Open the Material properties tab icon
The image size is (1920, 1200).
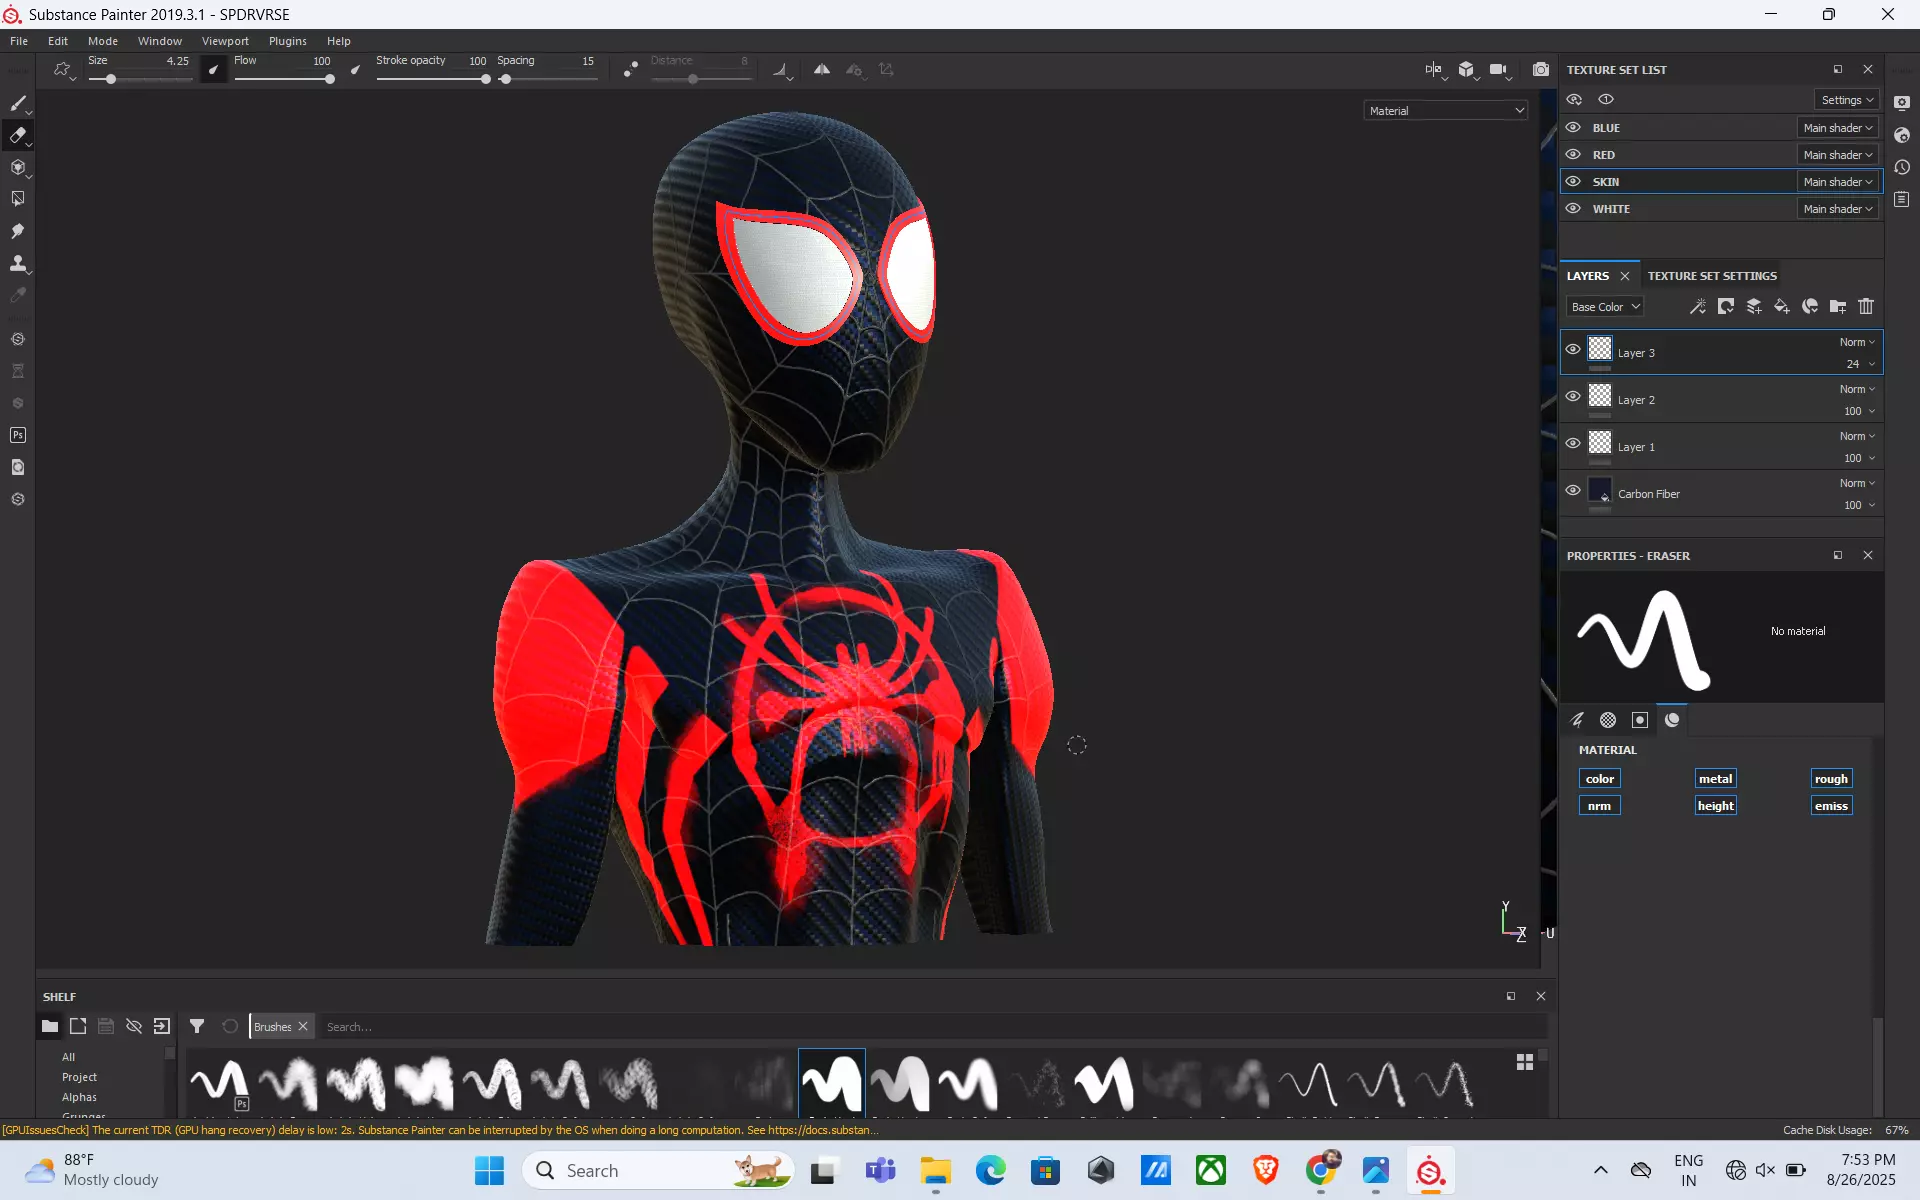pos(1672,720)
